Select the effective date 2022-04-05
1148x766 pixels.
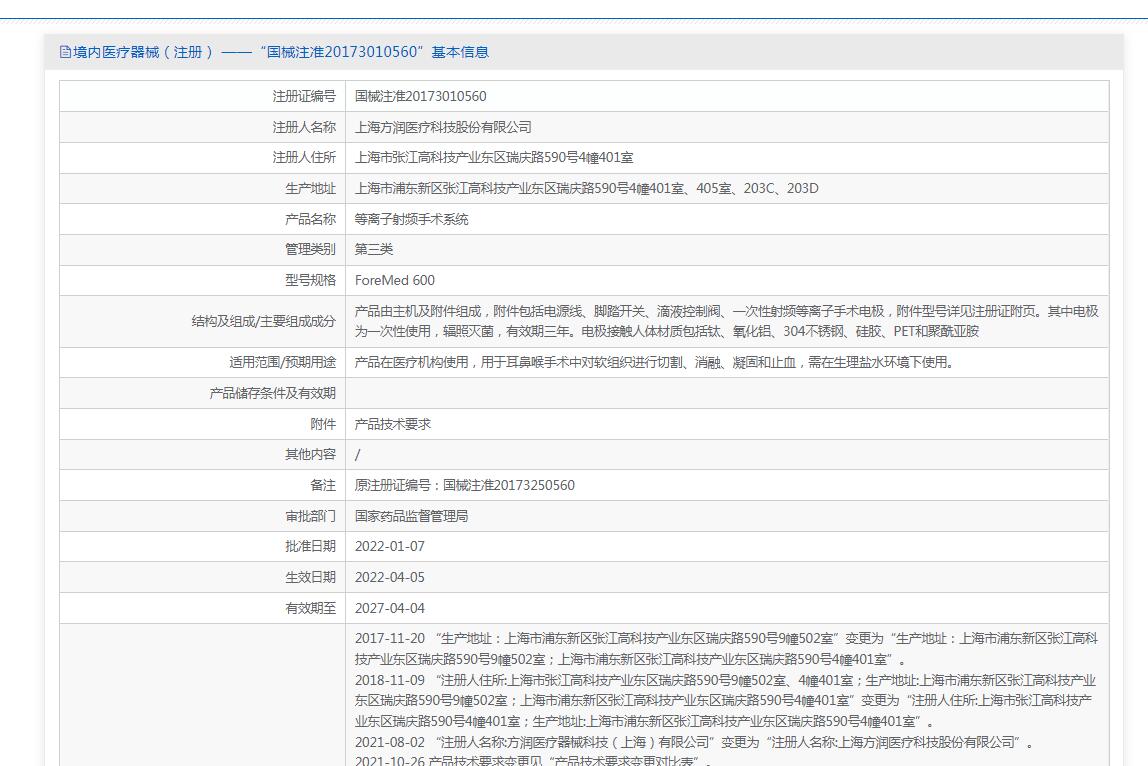click(390, 577)
